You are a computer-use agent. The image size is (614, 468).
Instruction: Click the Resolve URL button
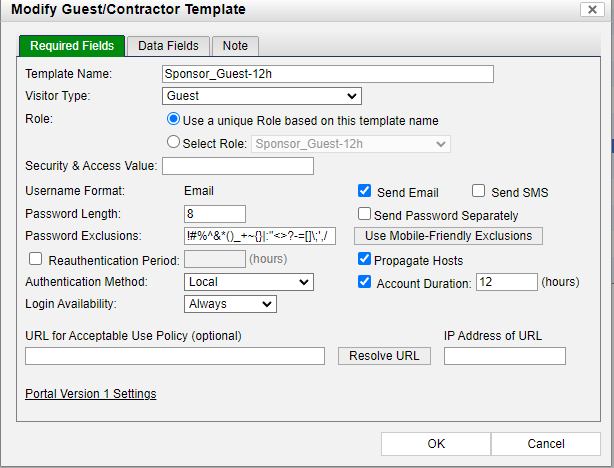pos(383,356)
